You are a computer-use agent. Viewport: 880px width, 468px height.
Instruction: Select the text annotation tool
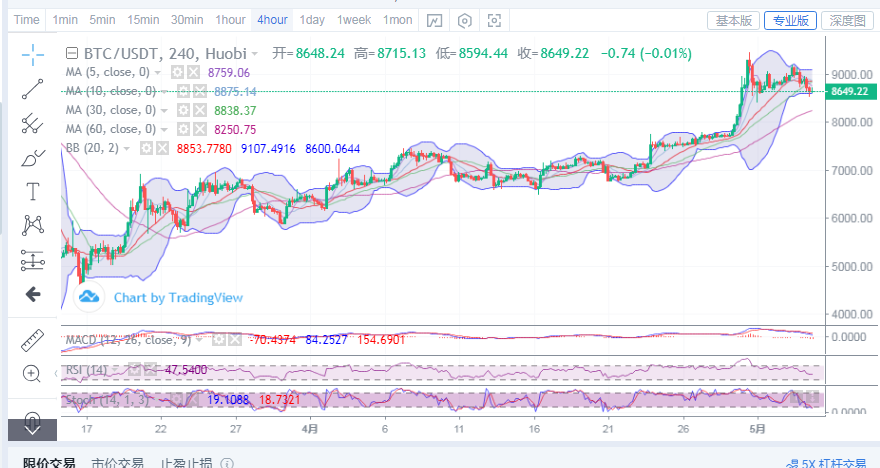pos(33,191)
